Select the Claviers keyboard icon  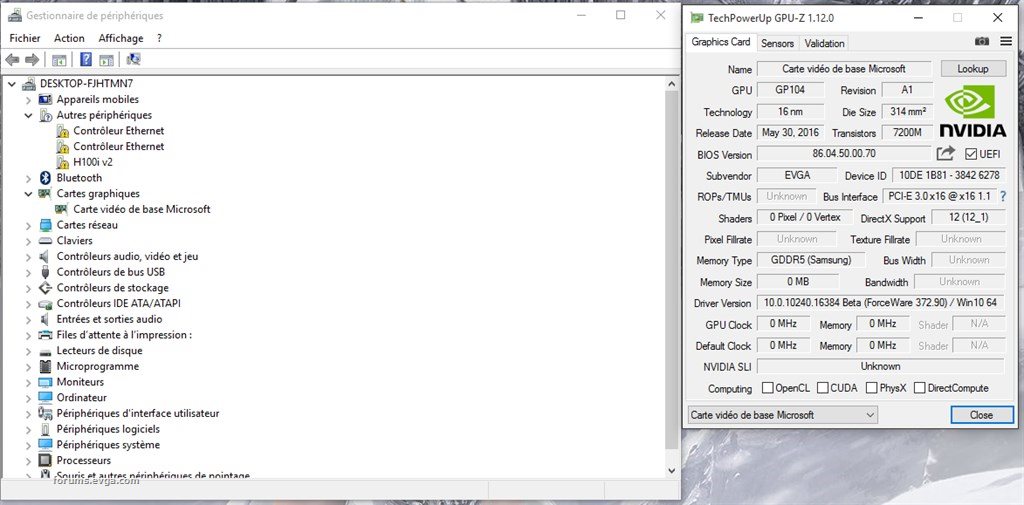coord(45,240)
